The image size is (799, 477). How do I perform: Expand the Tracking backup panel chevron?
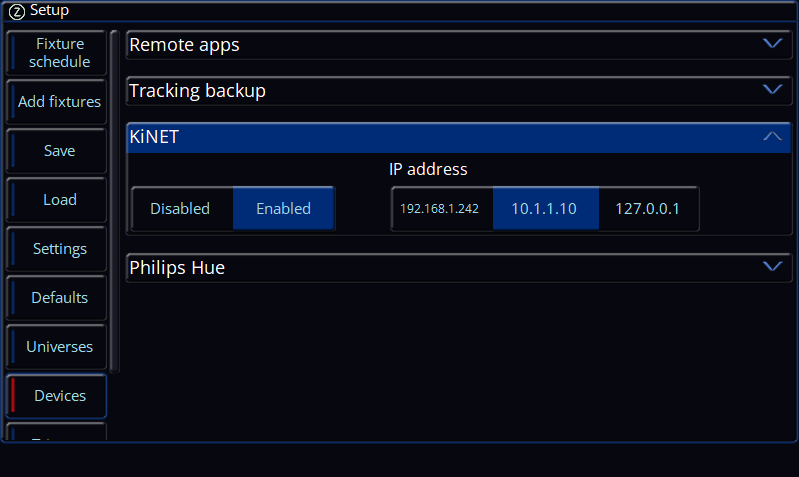pyautogui.click(x=773, y=90)
